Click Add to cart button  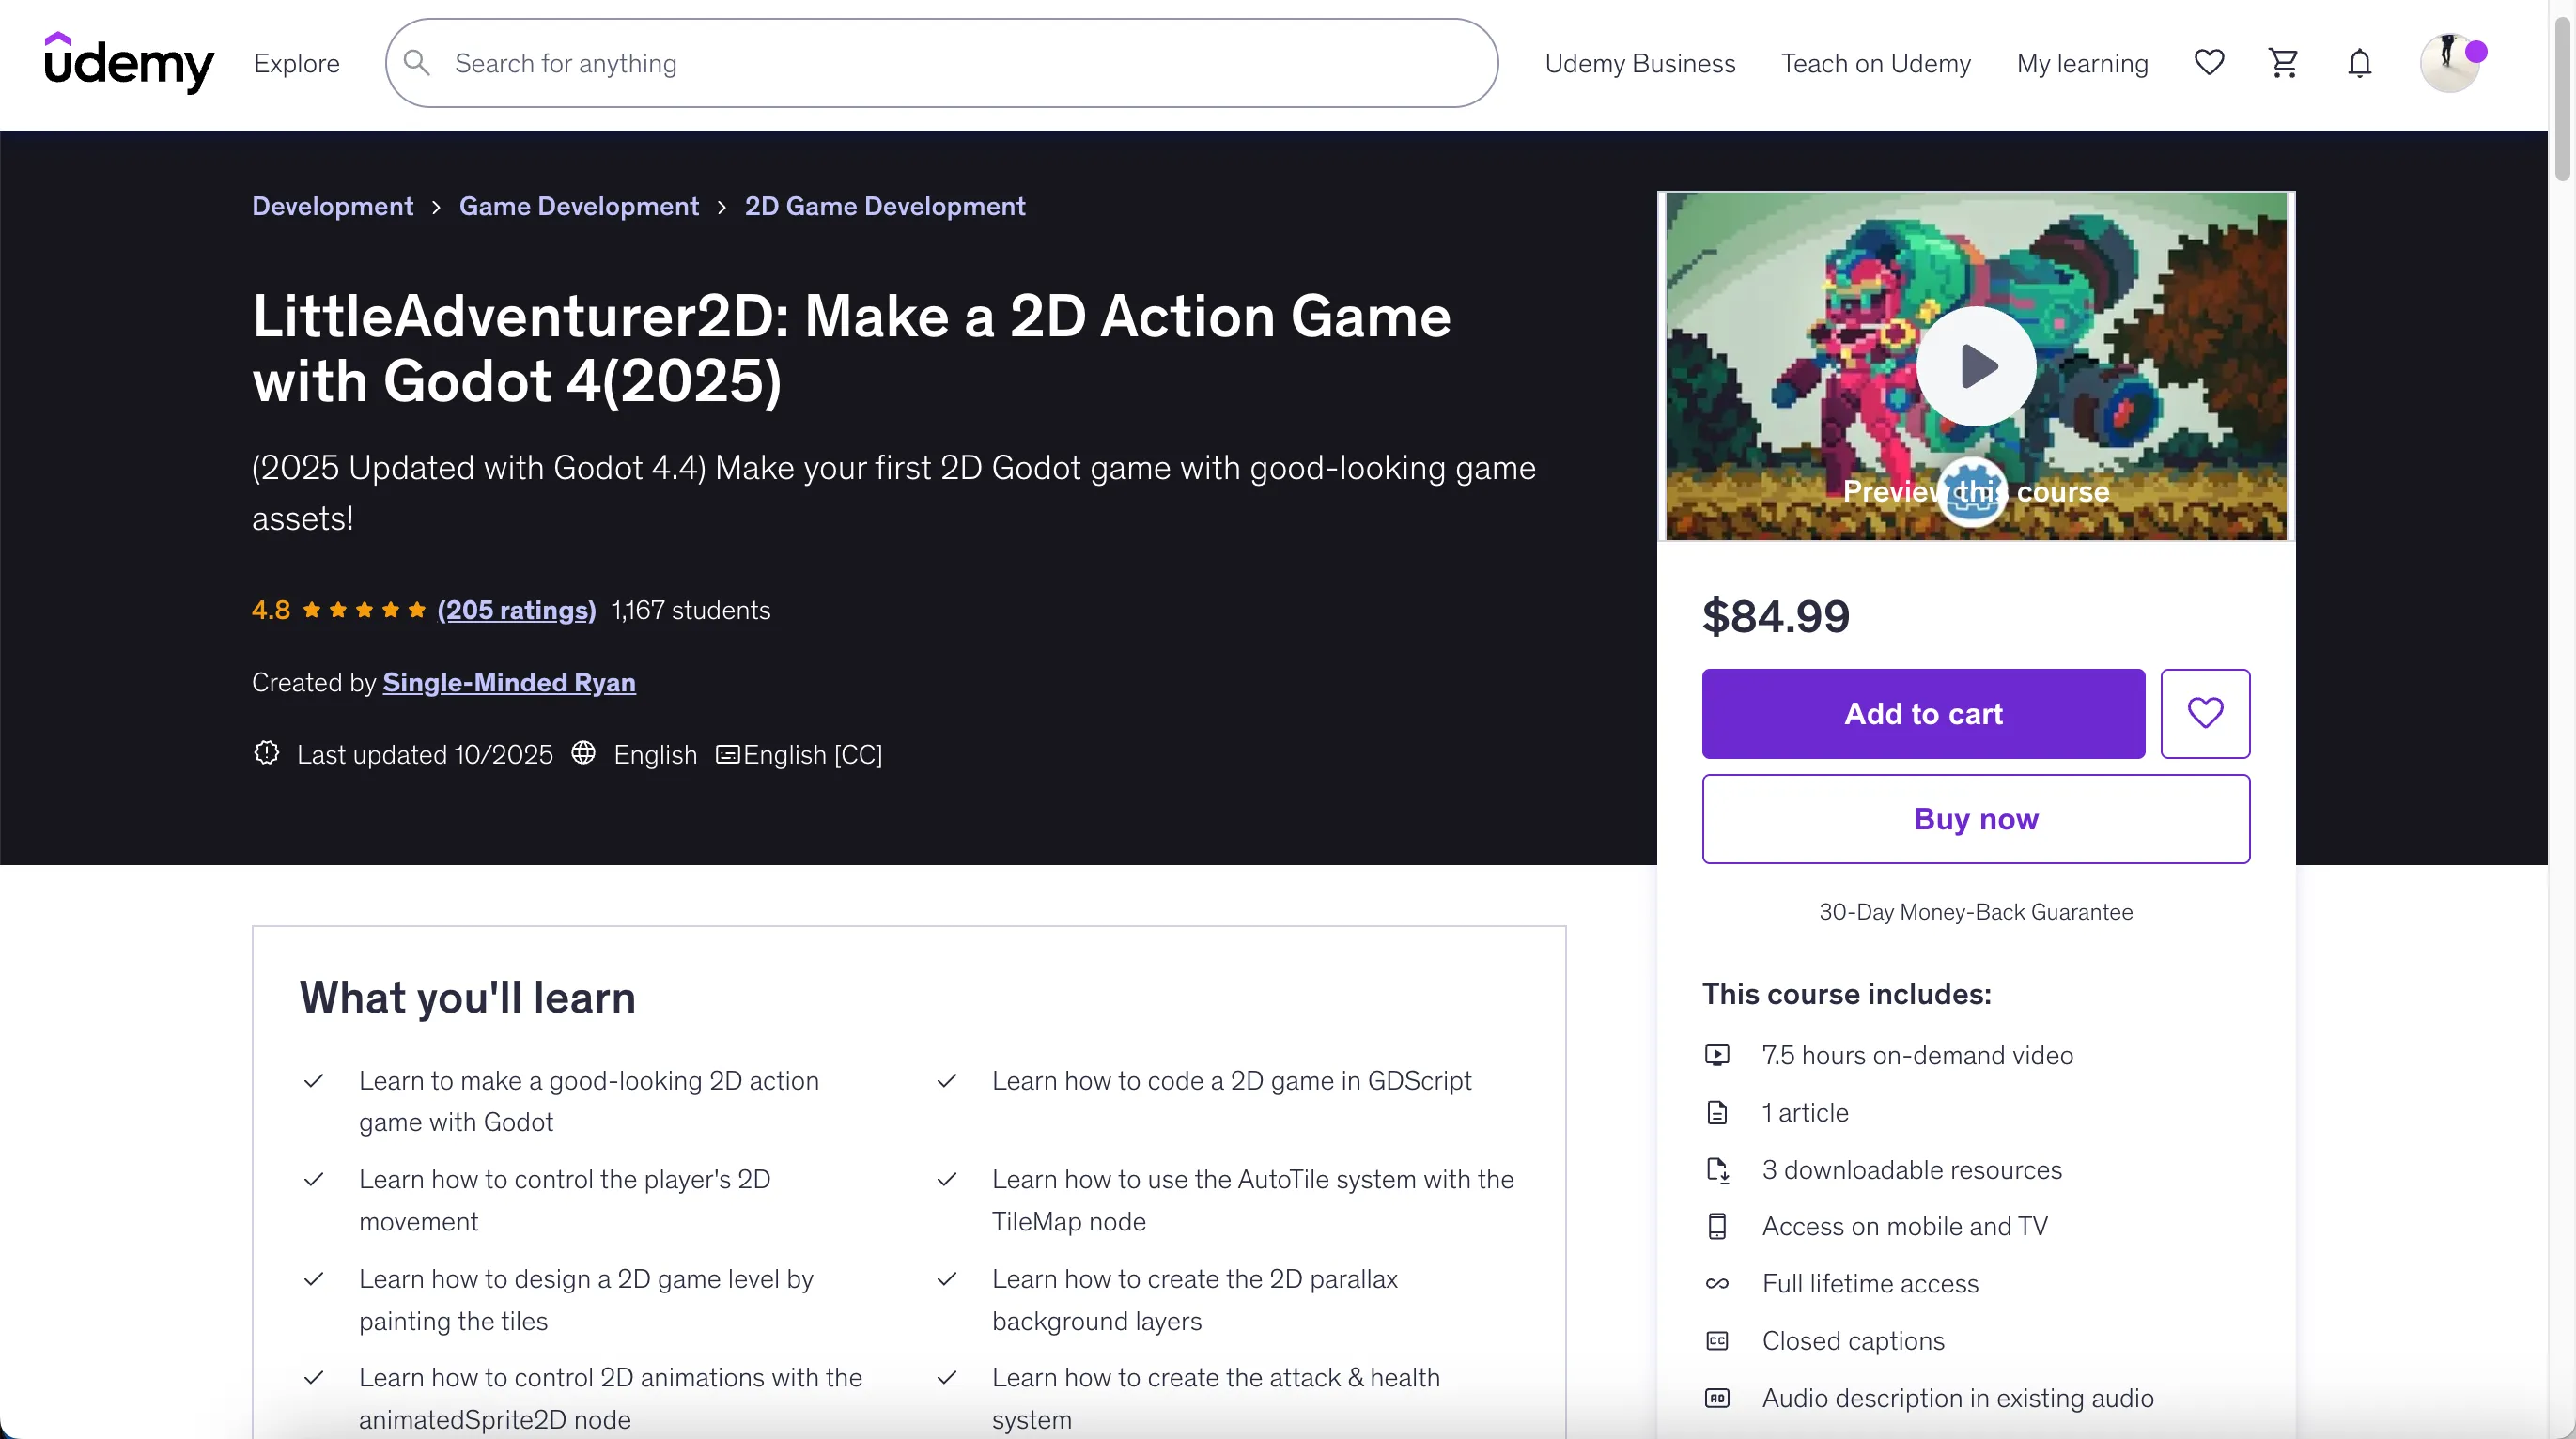[x=1922, y=713]
